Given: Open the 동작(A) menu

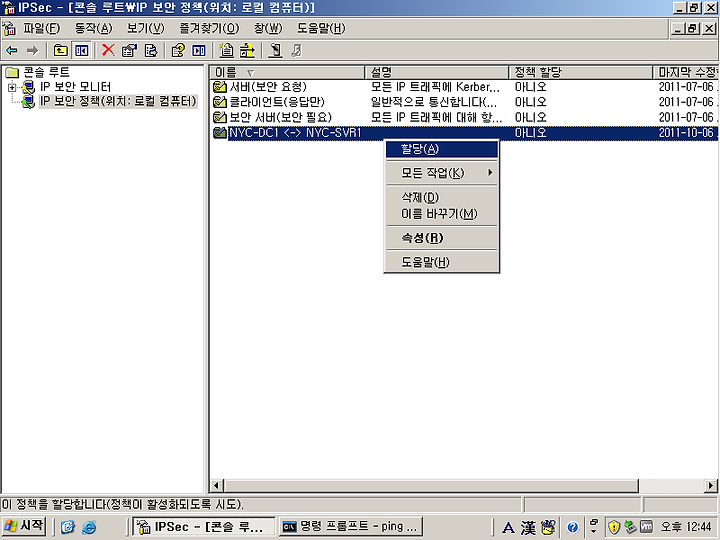Looking at the screenshot, I should pos(94,28).
